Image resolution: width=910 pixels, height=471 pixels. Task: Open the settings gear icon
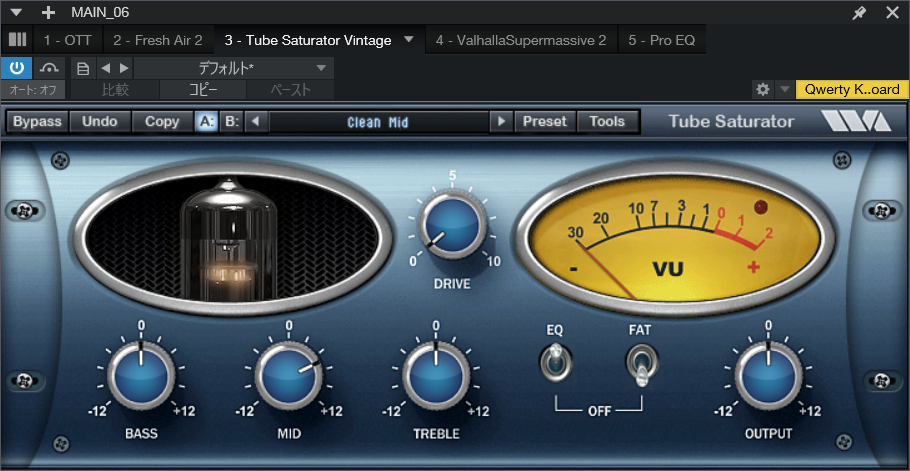pos(763,90)
